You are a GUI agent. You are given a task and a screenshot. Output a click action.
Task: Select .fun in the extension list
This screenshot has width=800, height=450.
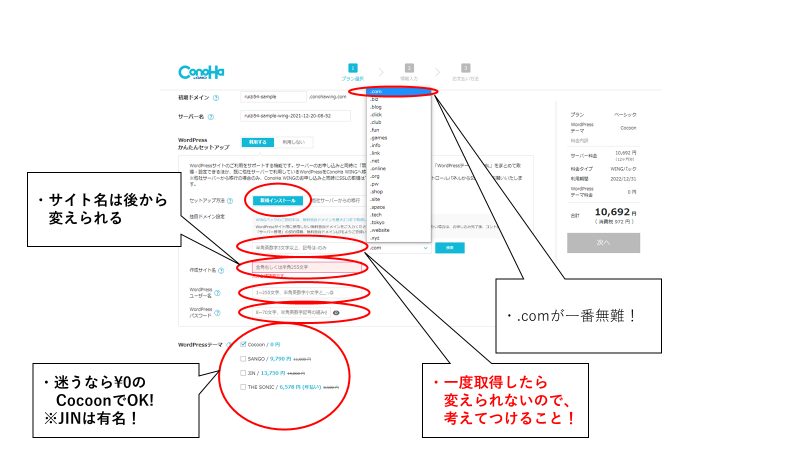[x=398, y=130]
